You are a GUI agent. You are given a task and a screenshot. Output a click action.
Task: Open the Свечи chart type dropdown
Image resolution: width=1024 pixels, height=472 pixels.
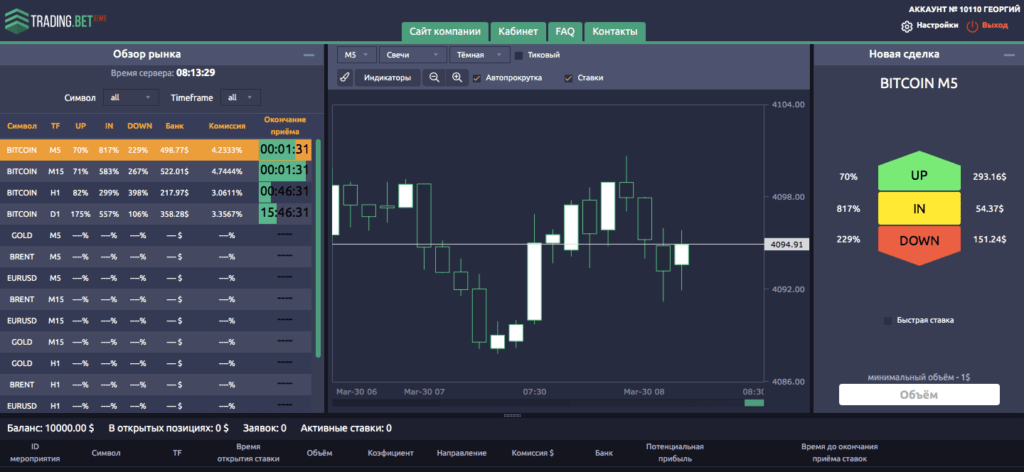(x=412, y=55)
